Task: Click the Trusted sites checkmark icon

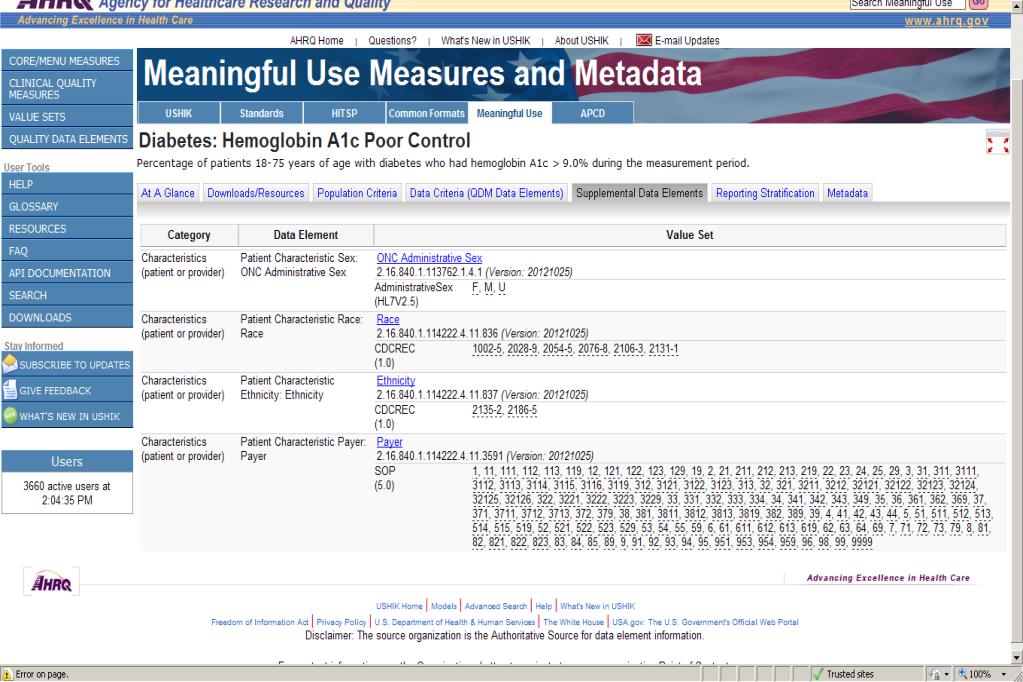Action: point(818,674)
